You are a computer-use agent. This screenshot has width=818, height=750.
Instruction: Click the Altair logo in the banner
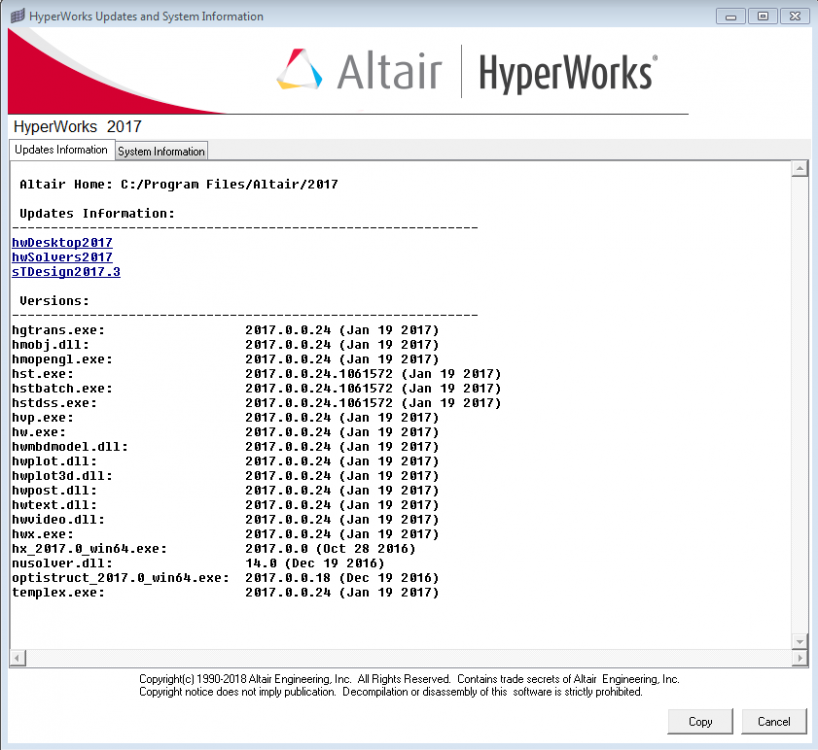pyautogui.click(x=359, y=71)
